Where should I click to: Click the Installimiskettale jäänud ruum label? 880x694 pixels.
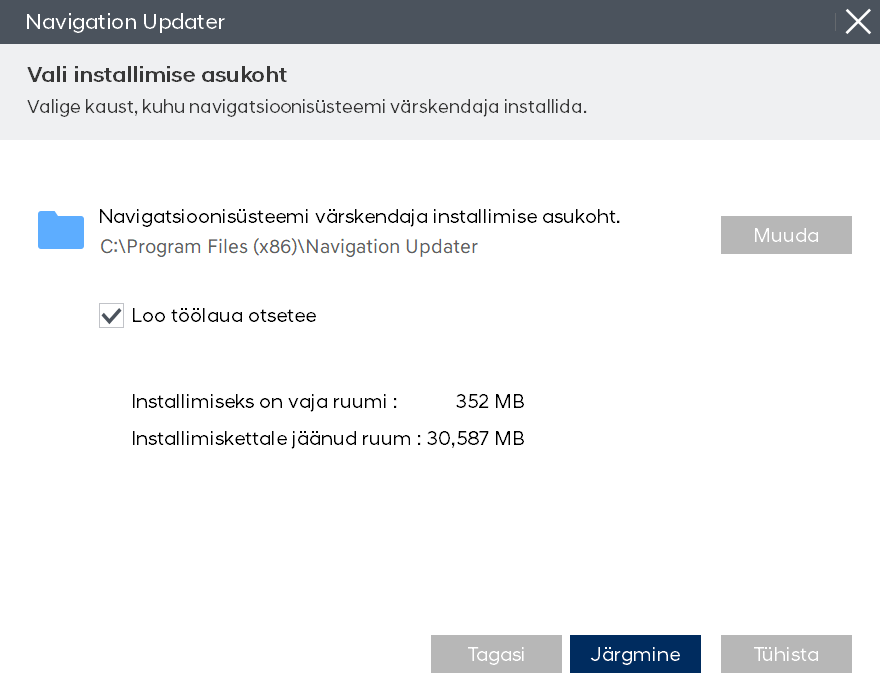coord(275,438)
